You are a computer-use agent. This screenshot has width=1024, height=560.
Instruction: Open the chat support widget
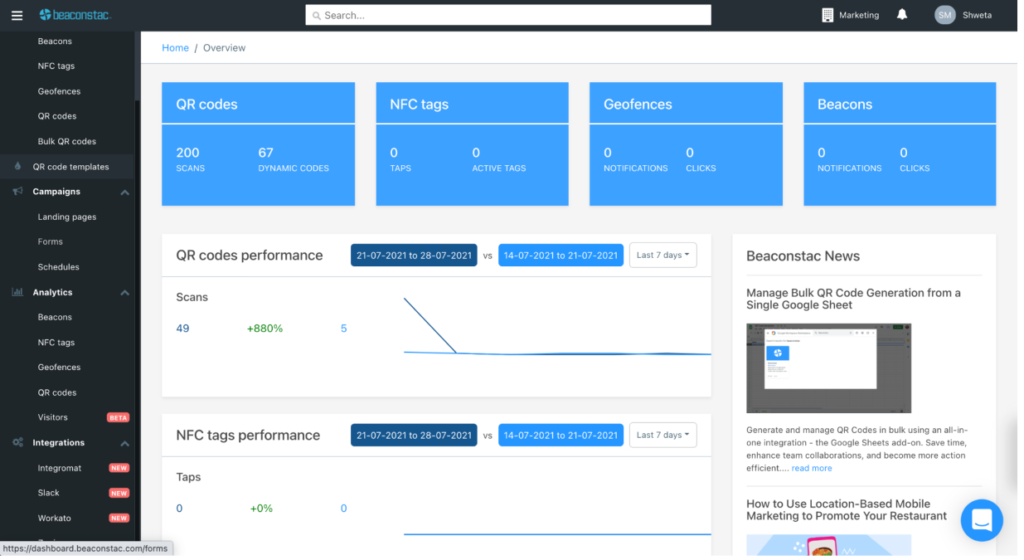pyautogui.click(x=982, y=521)
